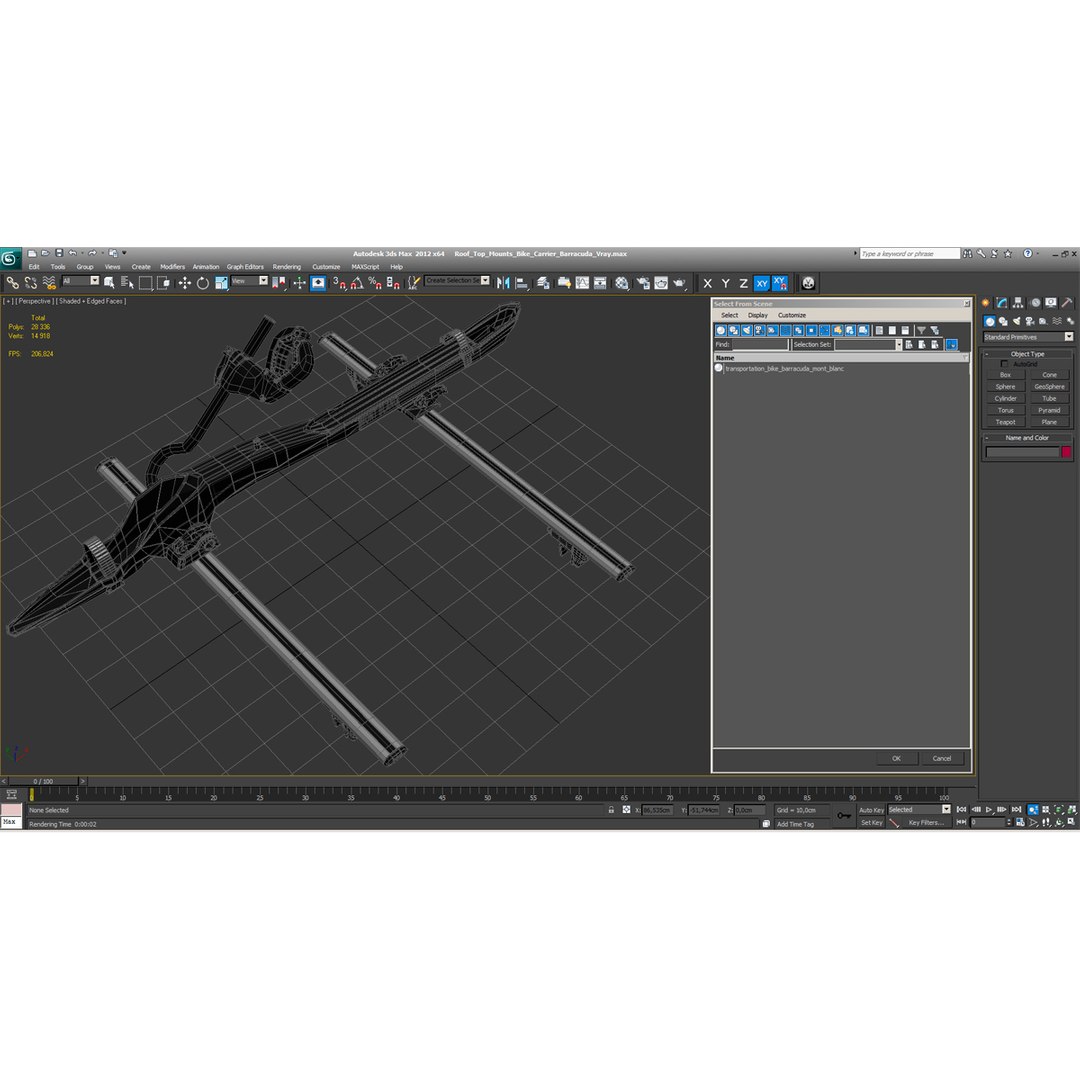Viewport: 1080px width, 1080px height.
Task: Click the GeoSphere primitive button
Action: click(x=1049, y=387)
